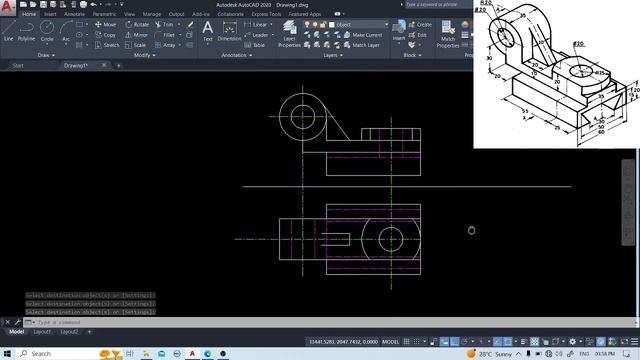Toggle the layer on/off lightbulb
Screen dimensions: 640x360
[307, 25]
